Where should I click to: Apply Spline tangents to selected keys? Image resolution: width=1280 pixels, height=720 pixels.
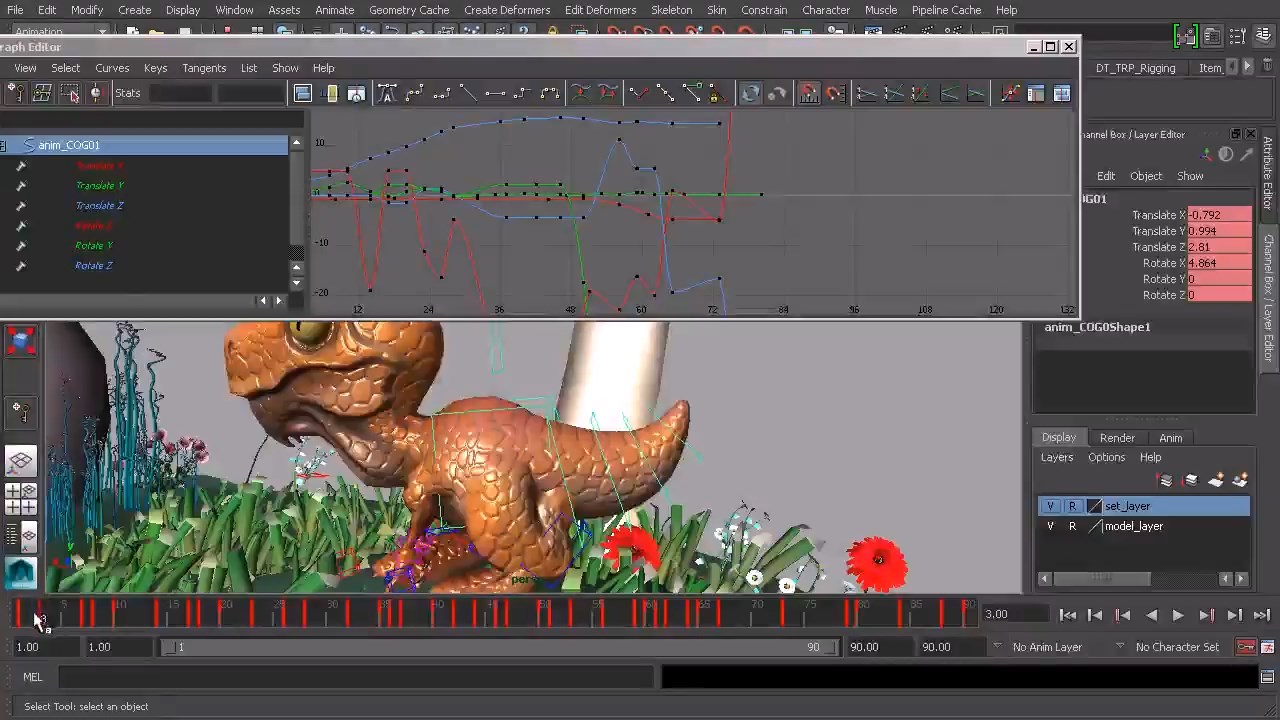(414, 93)
